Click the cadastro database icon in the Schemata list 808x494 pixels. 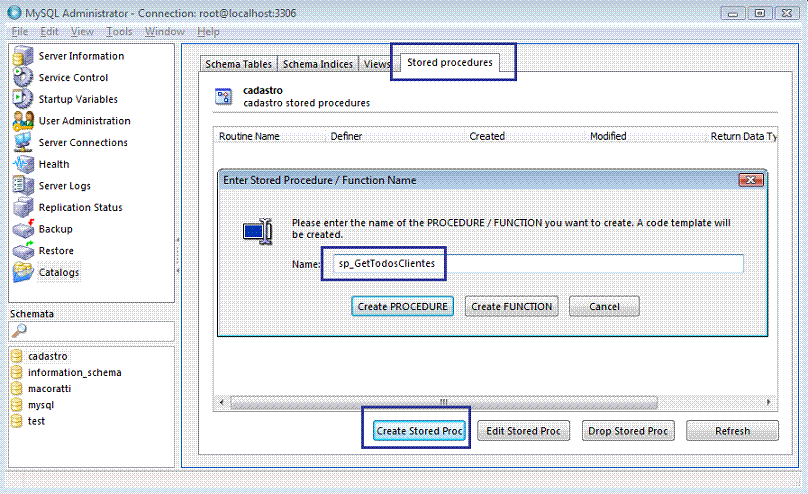[x=17, y=356]
